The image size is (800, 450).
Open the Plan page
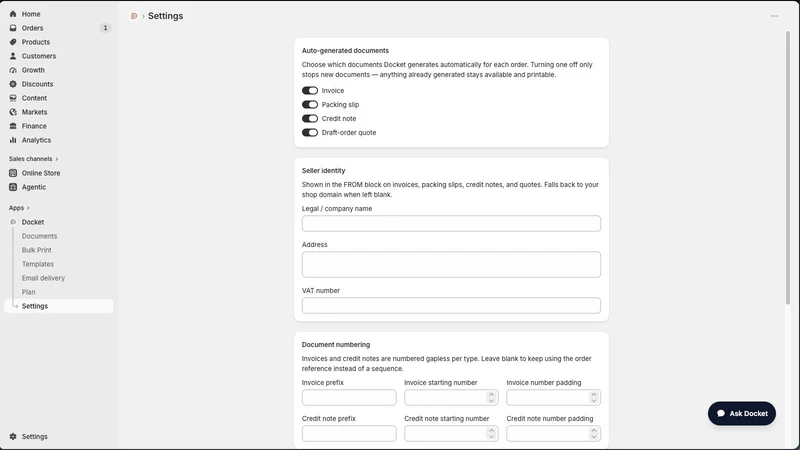click(28, 292)
